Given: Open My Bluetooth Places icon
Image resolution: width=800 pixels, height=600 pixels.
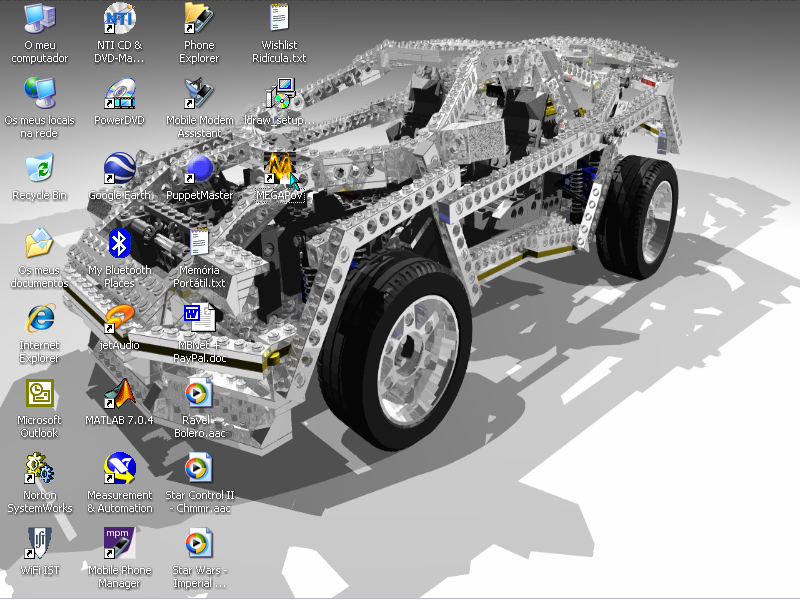Looking at the screenshot, I should pyautogui.click(x=119, y=244).
